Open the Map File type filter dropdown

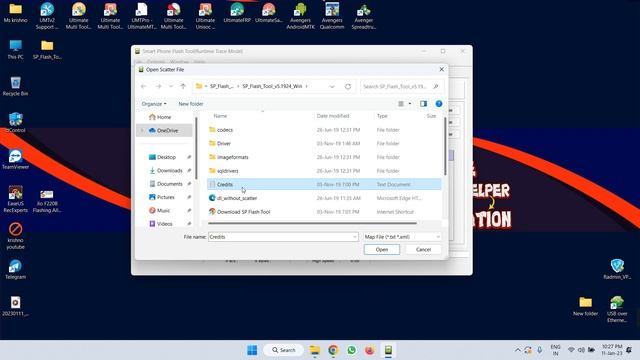(x=402, y=237)
